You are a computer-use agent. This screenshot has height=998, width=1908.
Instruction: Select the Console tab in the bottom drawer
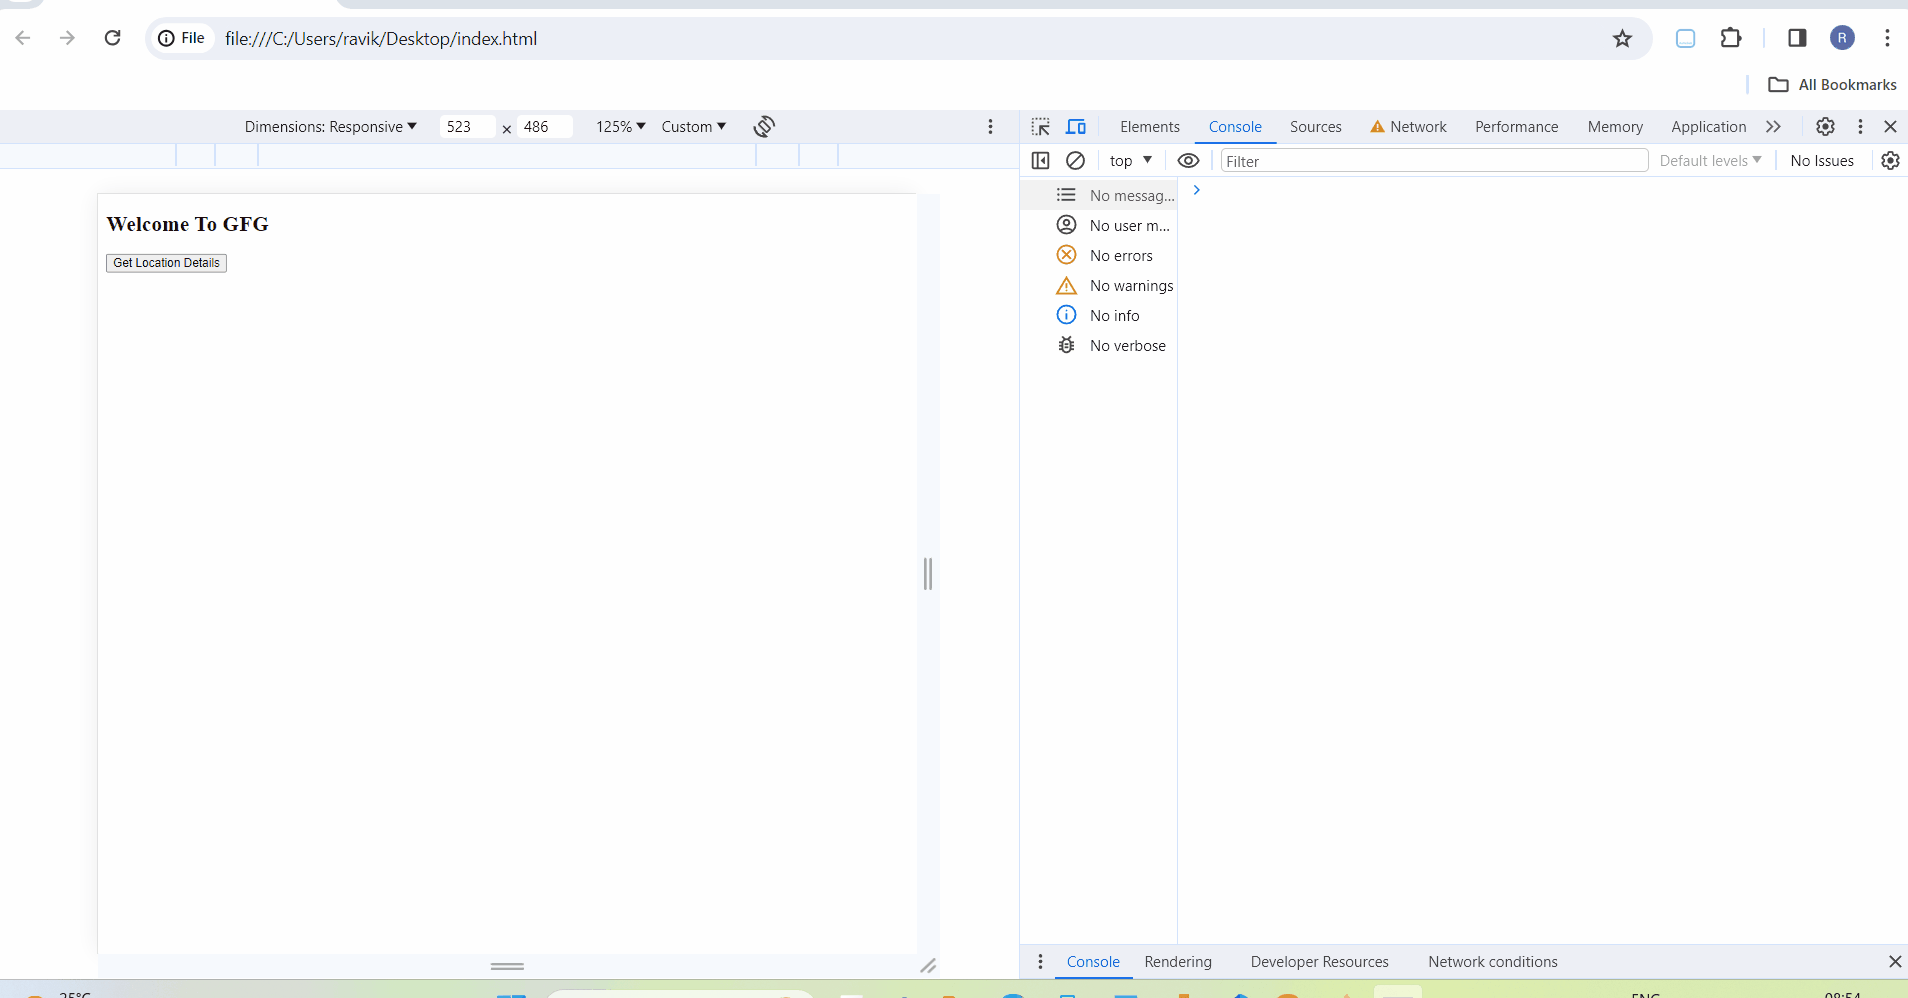tap(1093, 962)
